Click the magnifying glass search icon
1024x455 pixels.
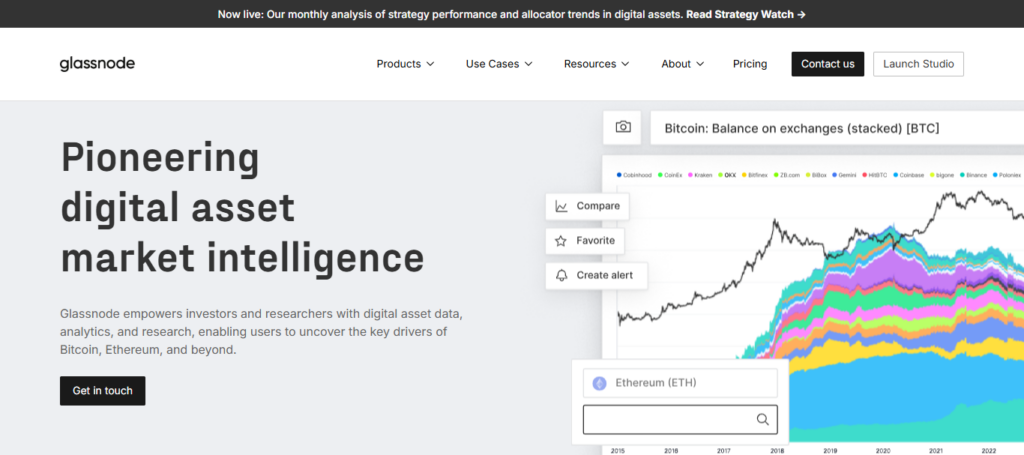coord(763,419)
